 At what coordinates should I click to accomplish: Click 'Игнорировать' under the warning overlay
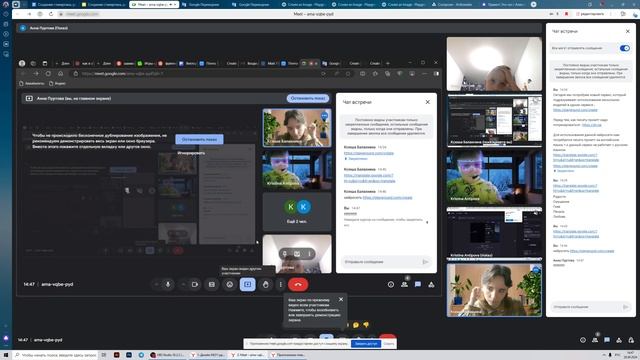[191, 153]
